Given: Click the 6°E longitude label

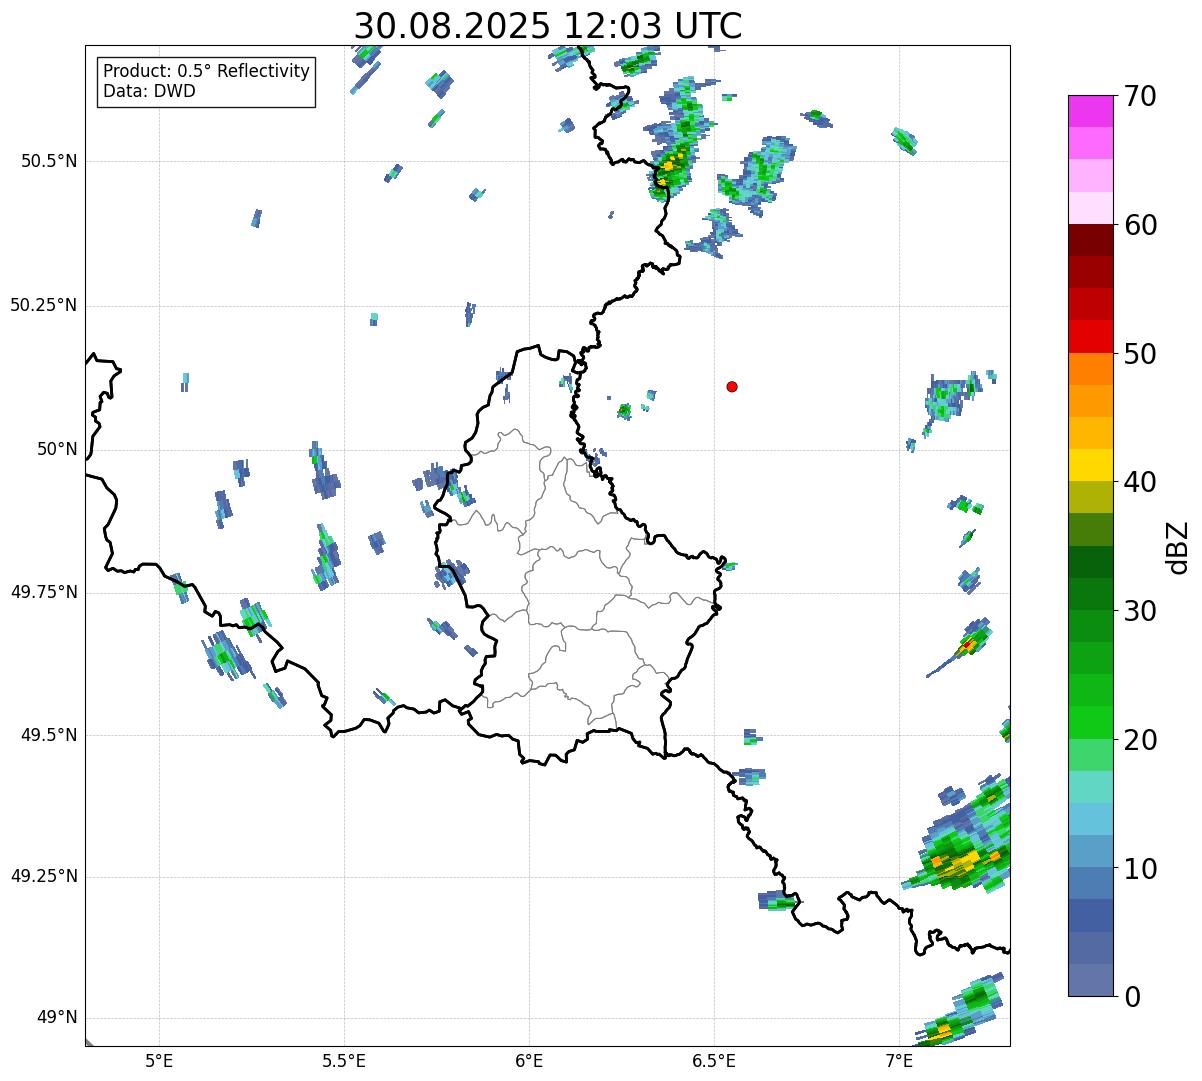Looking at the screenshot, I should coord(529,1060).
